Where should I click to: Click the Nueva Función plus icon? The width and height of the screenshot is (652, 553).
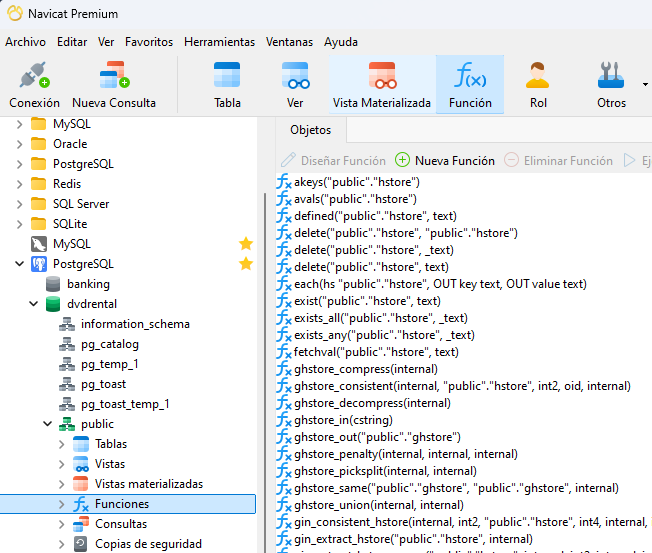coord(402,160)
